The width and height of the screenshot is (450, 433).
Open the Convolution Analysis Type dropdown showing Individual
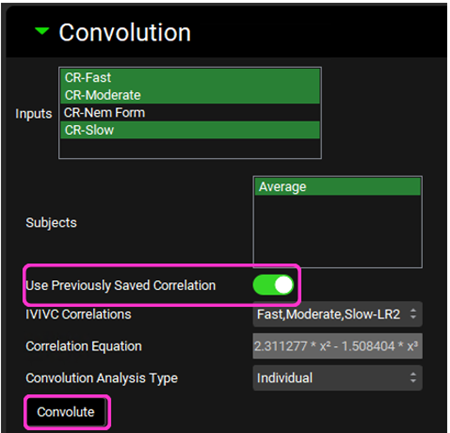337,378
